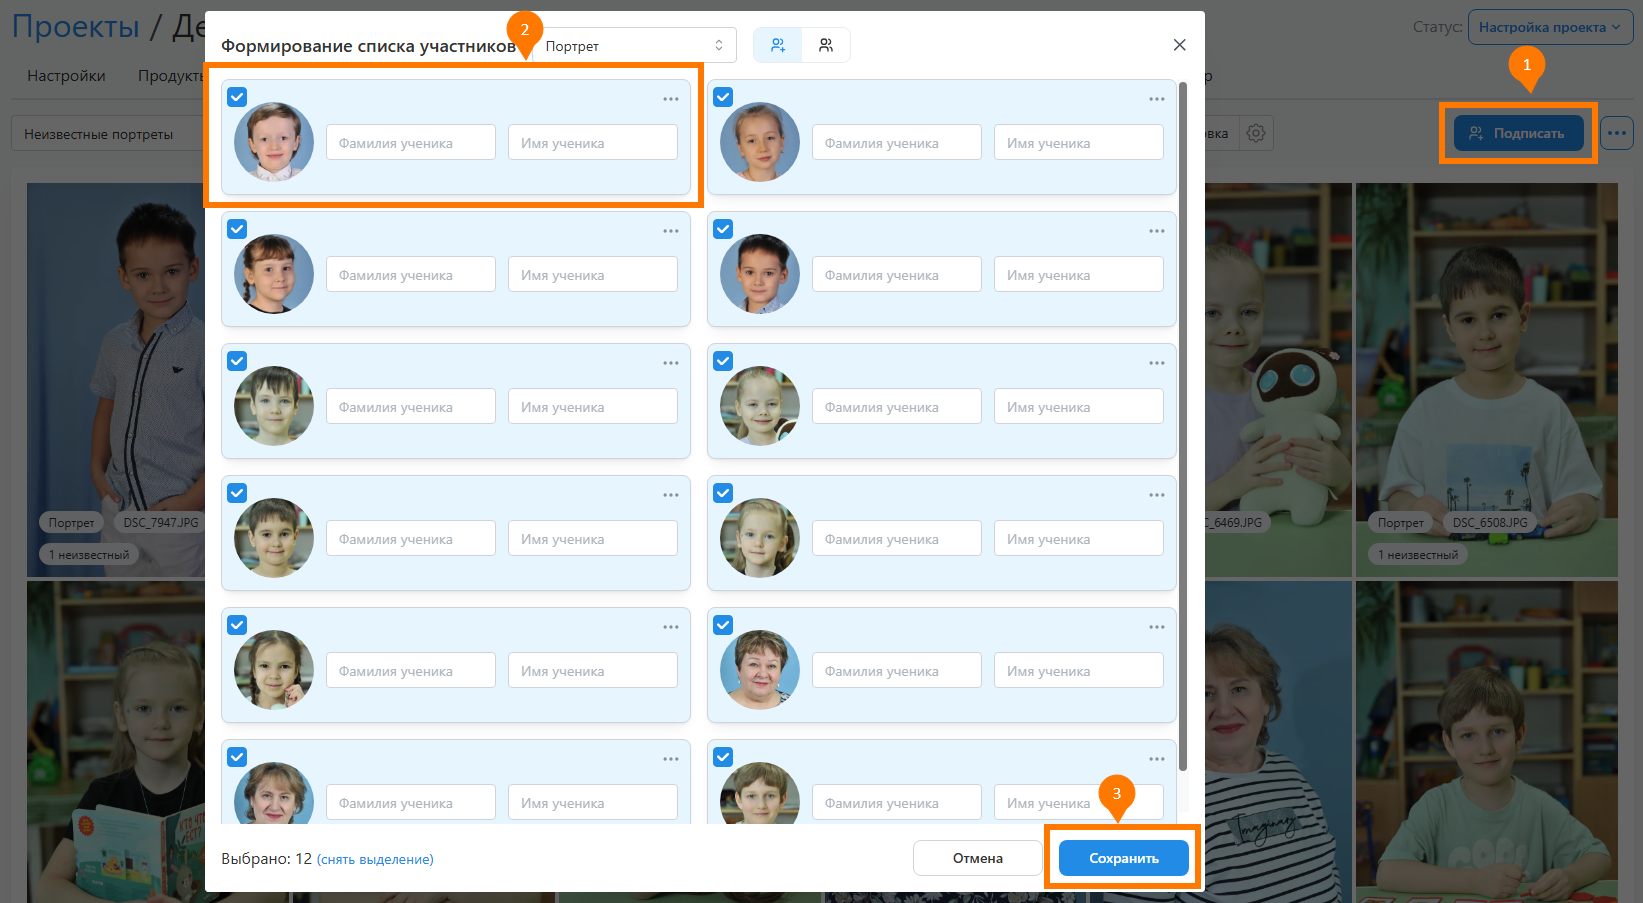Switch to group view icon in dialog header

coord(826,46)
